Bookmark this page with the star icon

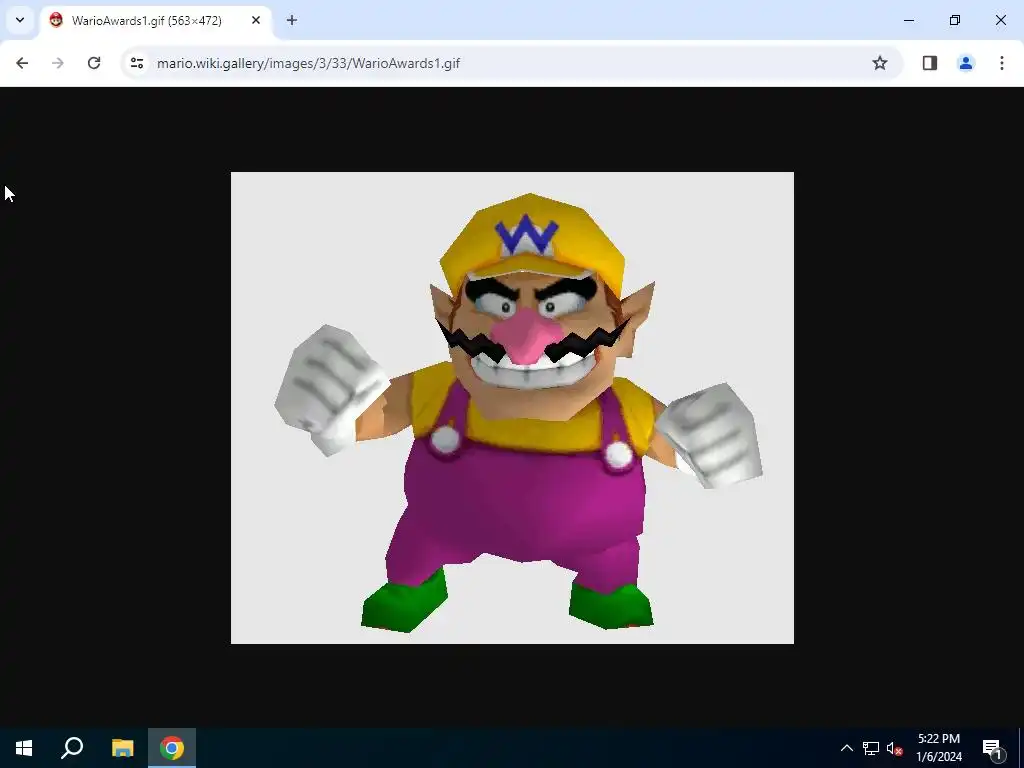(x=880, y=63)
